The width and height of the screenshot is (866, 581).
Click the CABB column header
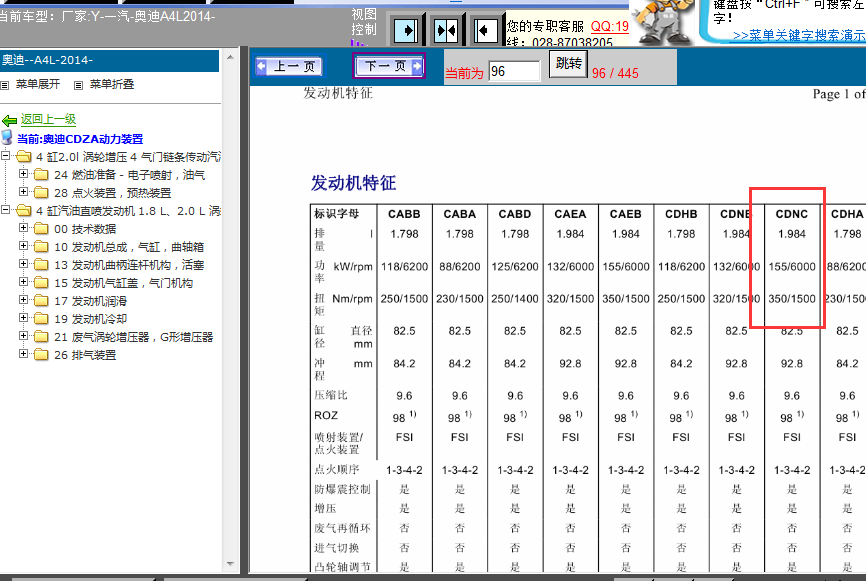404,214
